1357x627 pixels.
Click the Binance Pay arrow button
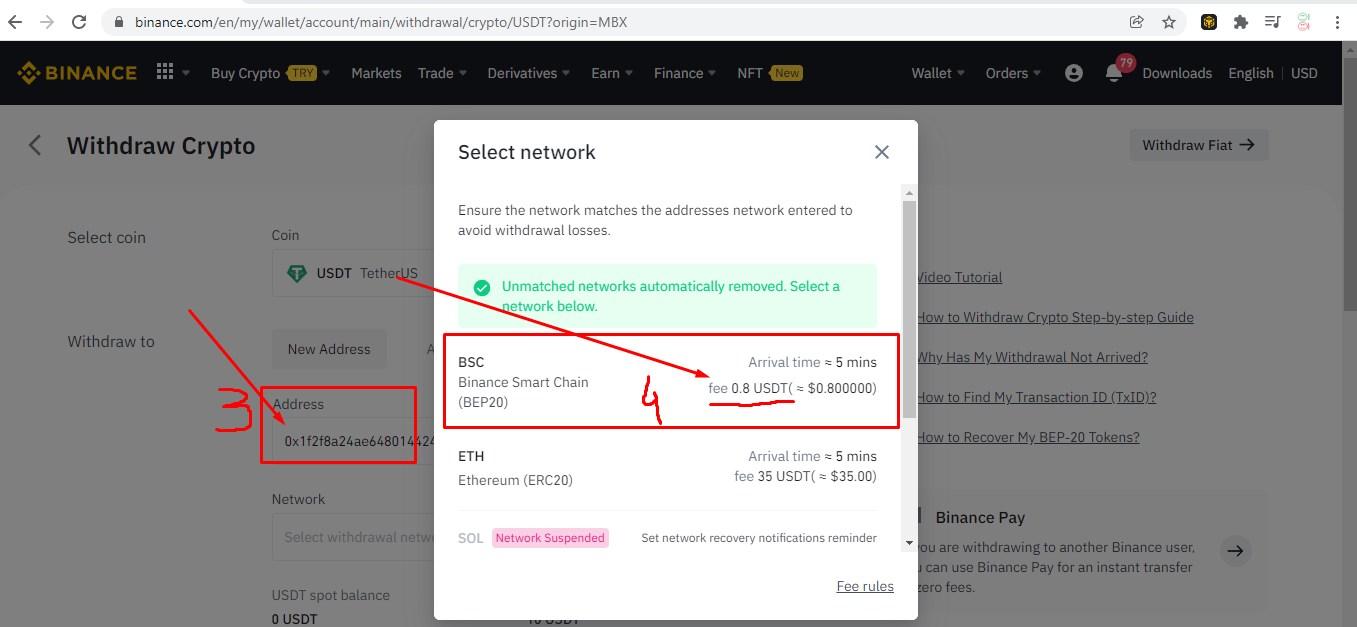click(1236, 550)
